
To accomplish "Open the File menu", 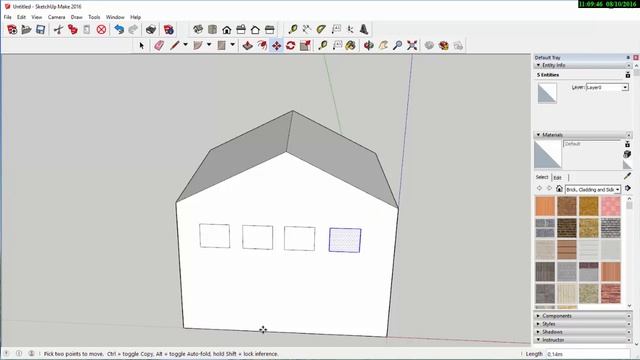I will [7, 17].
